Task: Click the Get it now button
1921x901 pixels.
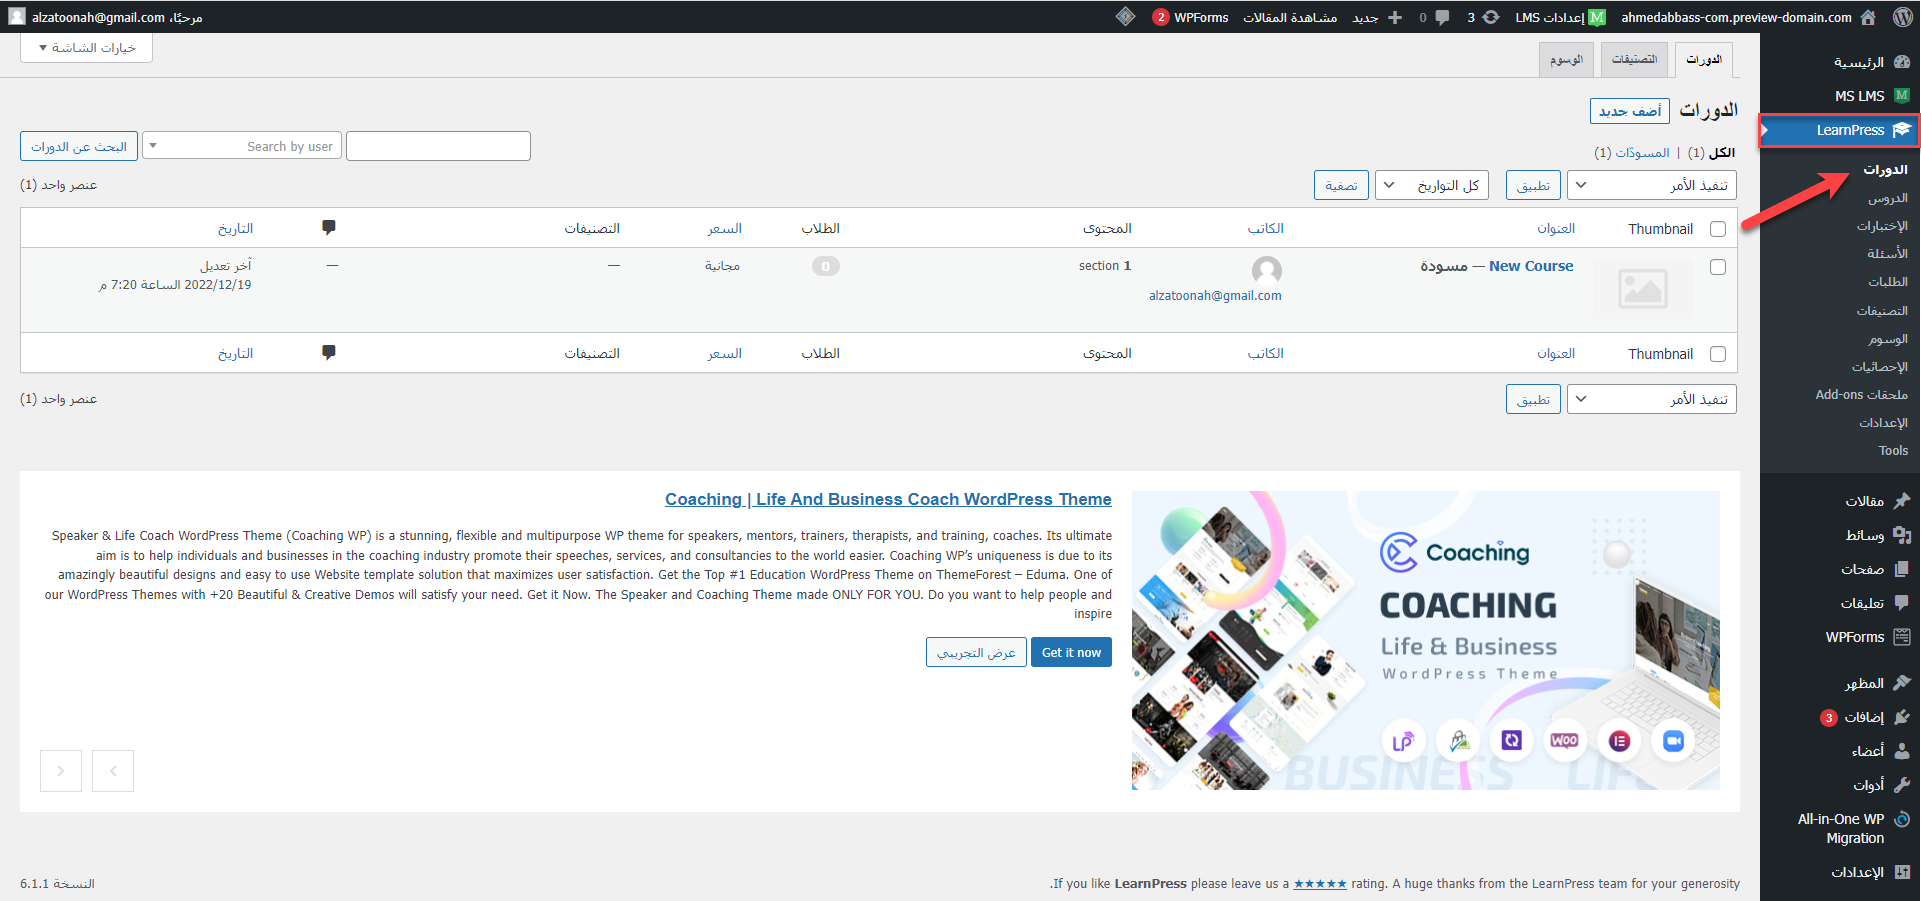Action: [1071, 652]
